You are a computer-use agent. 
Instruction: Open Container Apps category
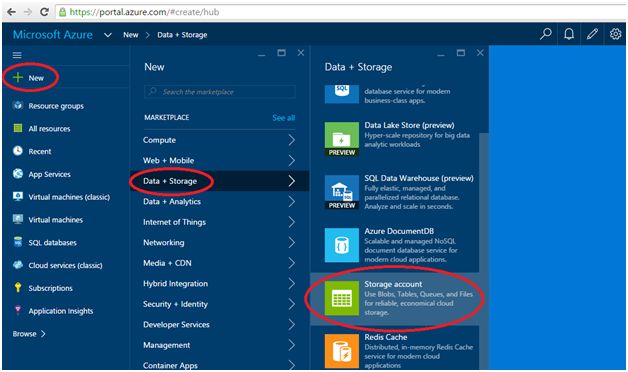point(219,365)
